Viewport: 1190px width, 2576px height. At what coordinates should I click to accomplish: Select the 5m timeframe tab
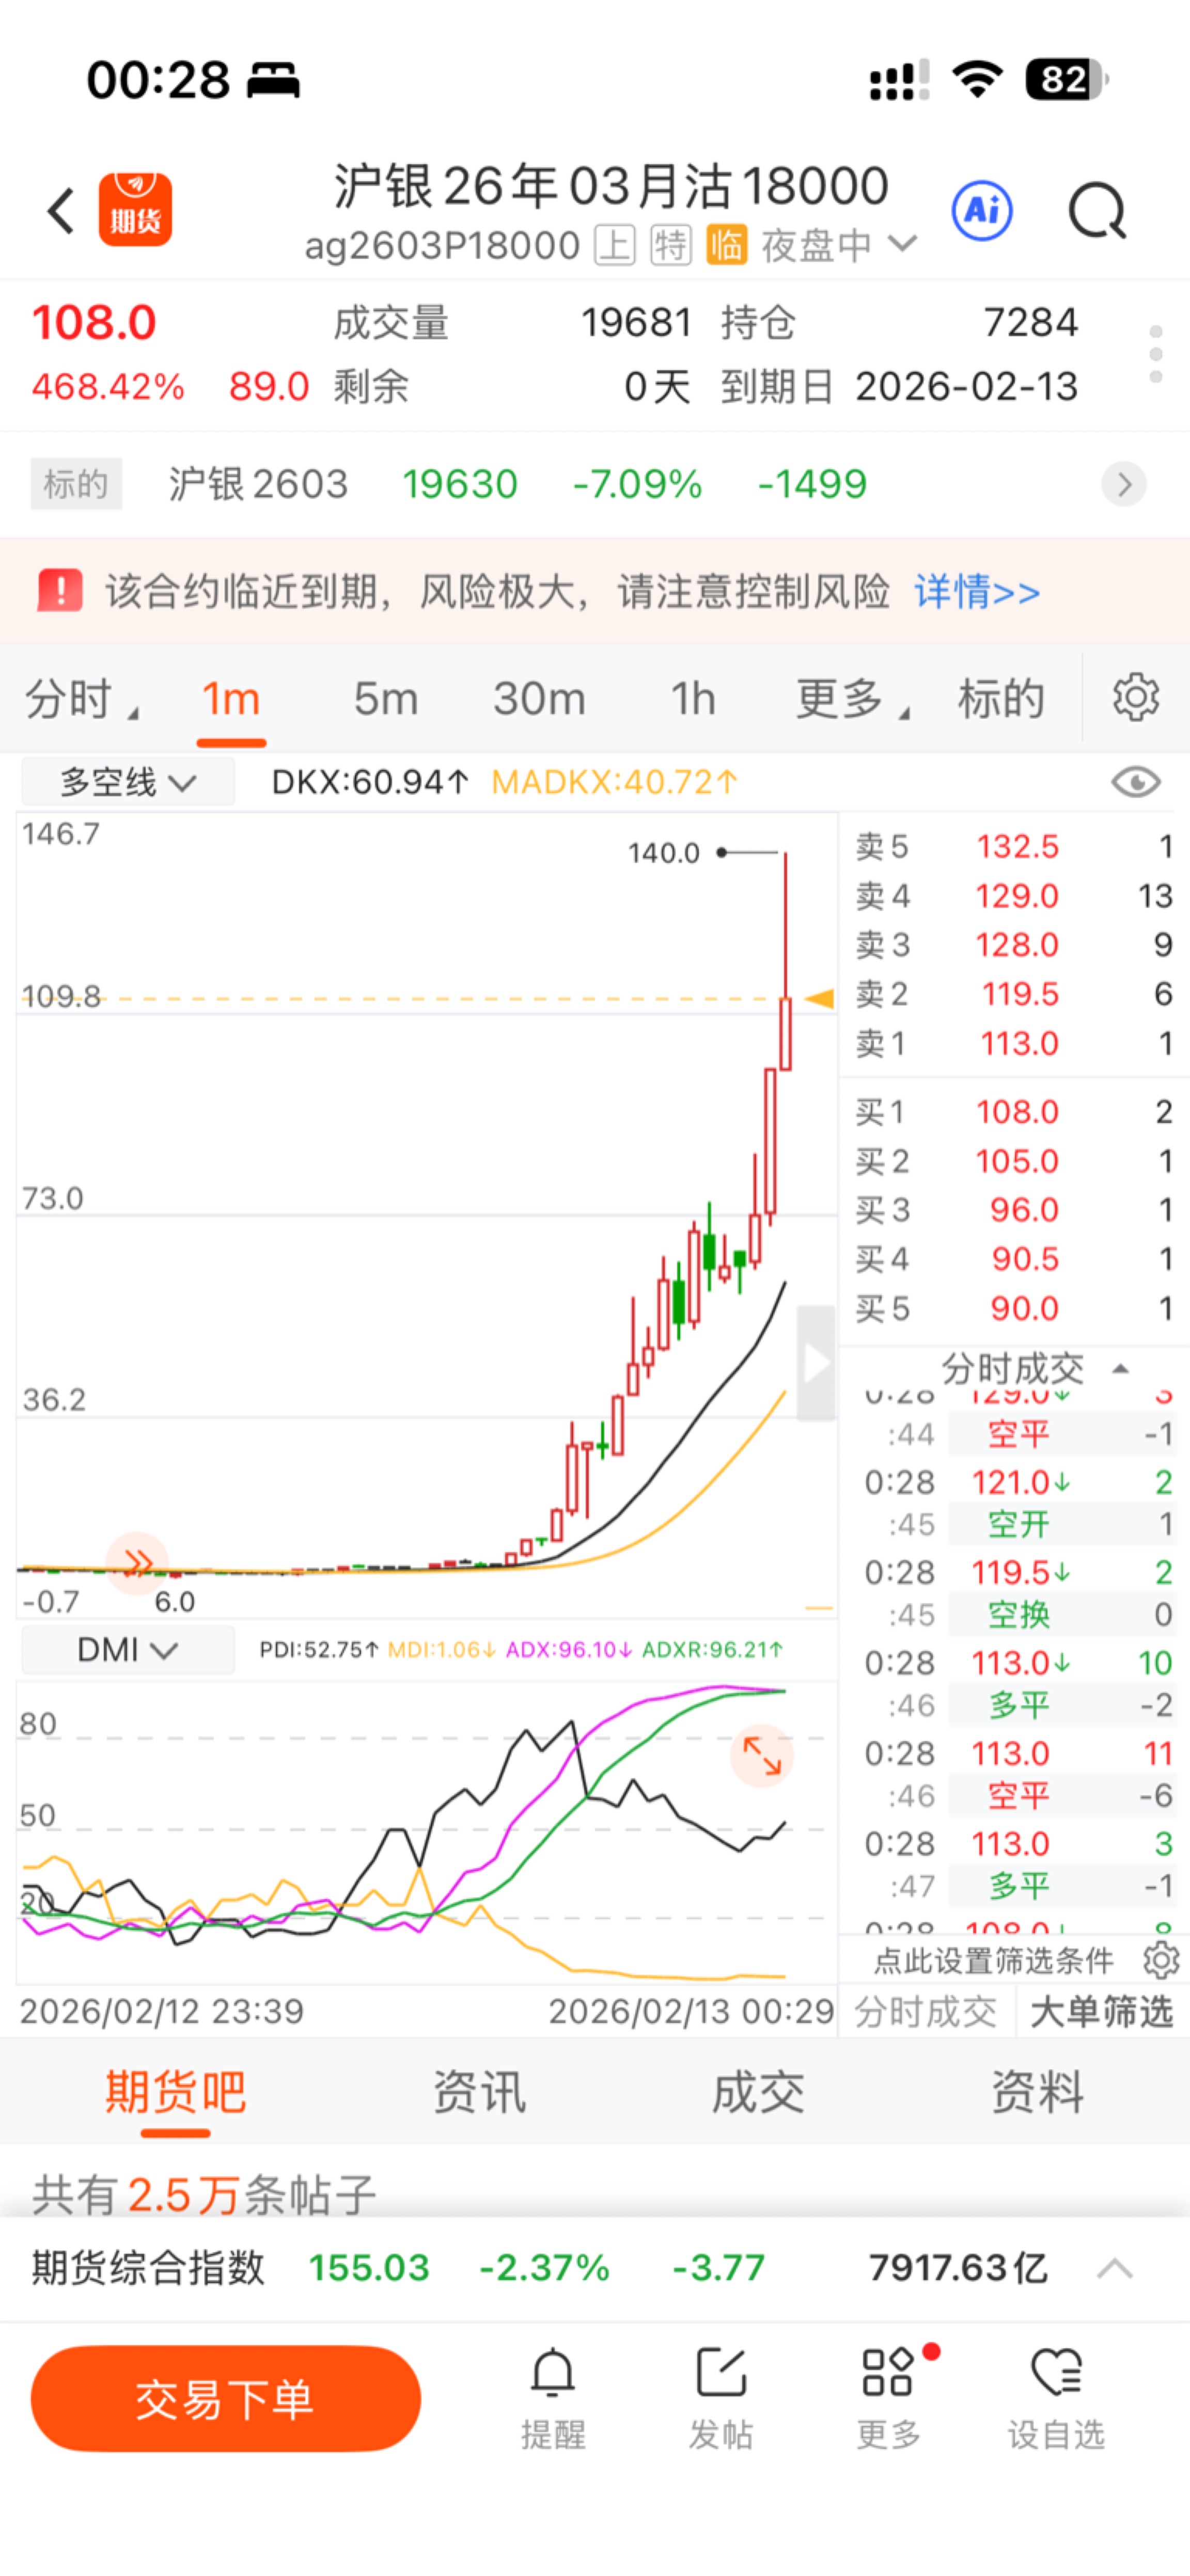[386, 698]
